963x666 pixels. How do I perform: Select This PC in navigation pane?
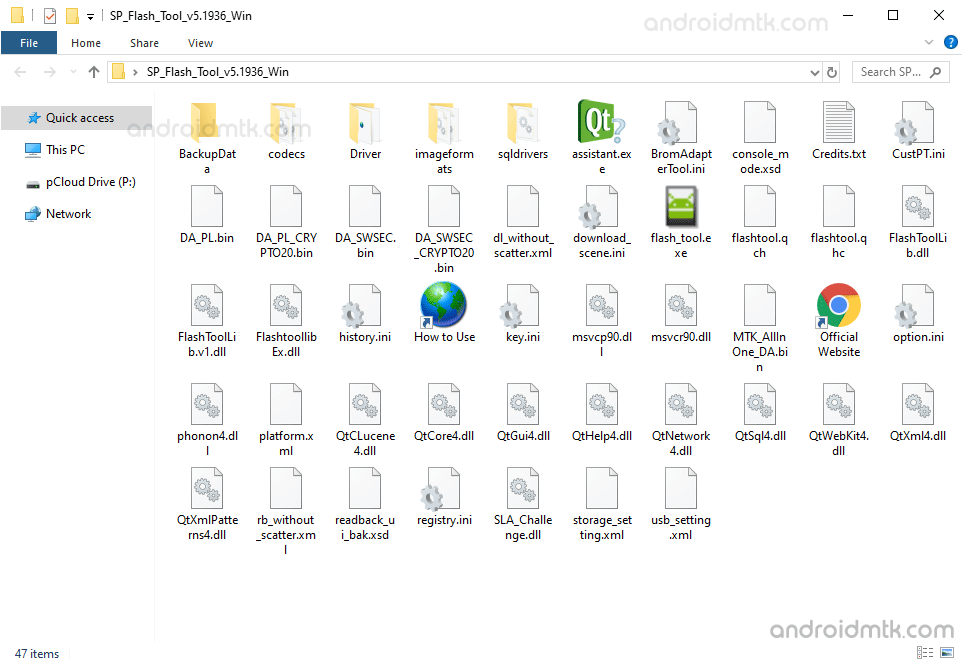tap(66, 149)
